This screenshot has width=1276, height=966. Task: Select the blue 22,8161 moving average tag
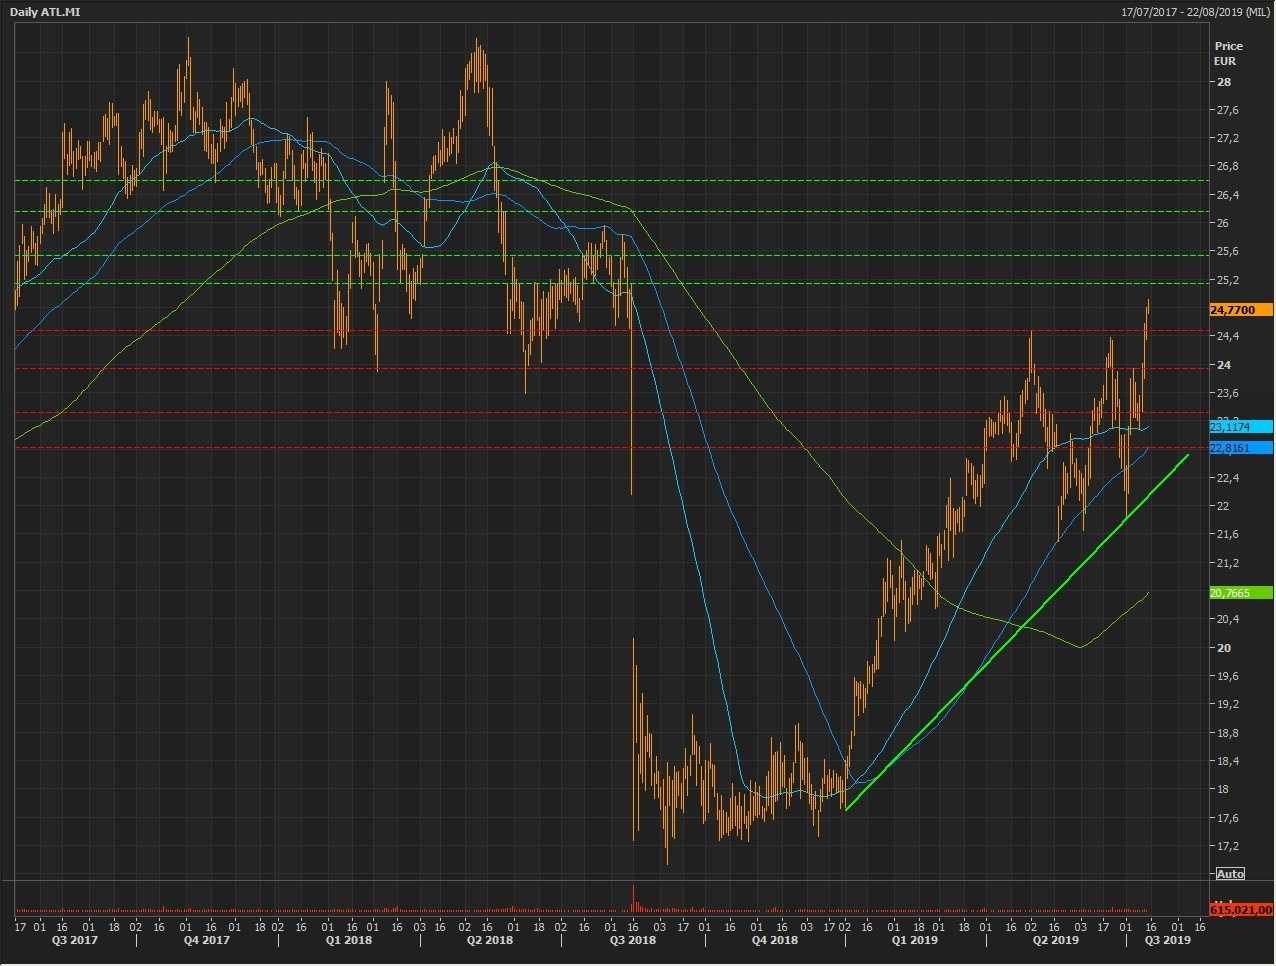(x=1240, y=448)
